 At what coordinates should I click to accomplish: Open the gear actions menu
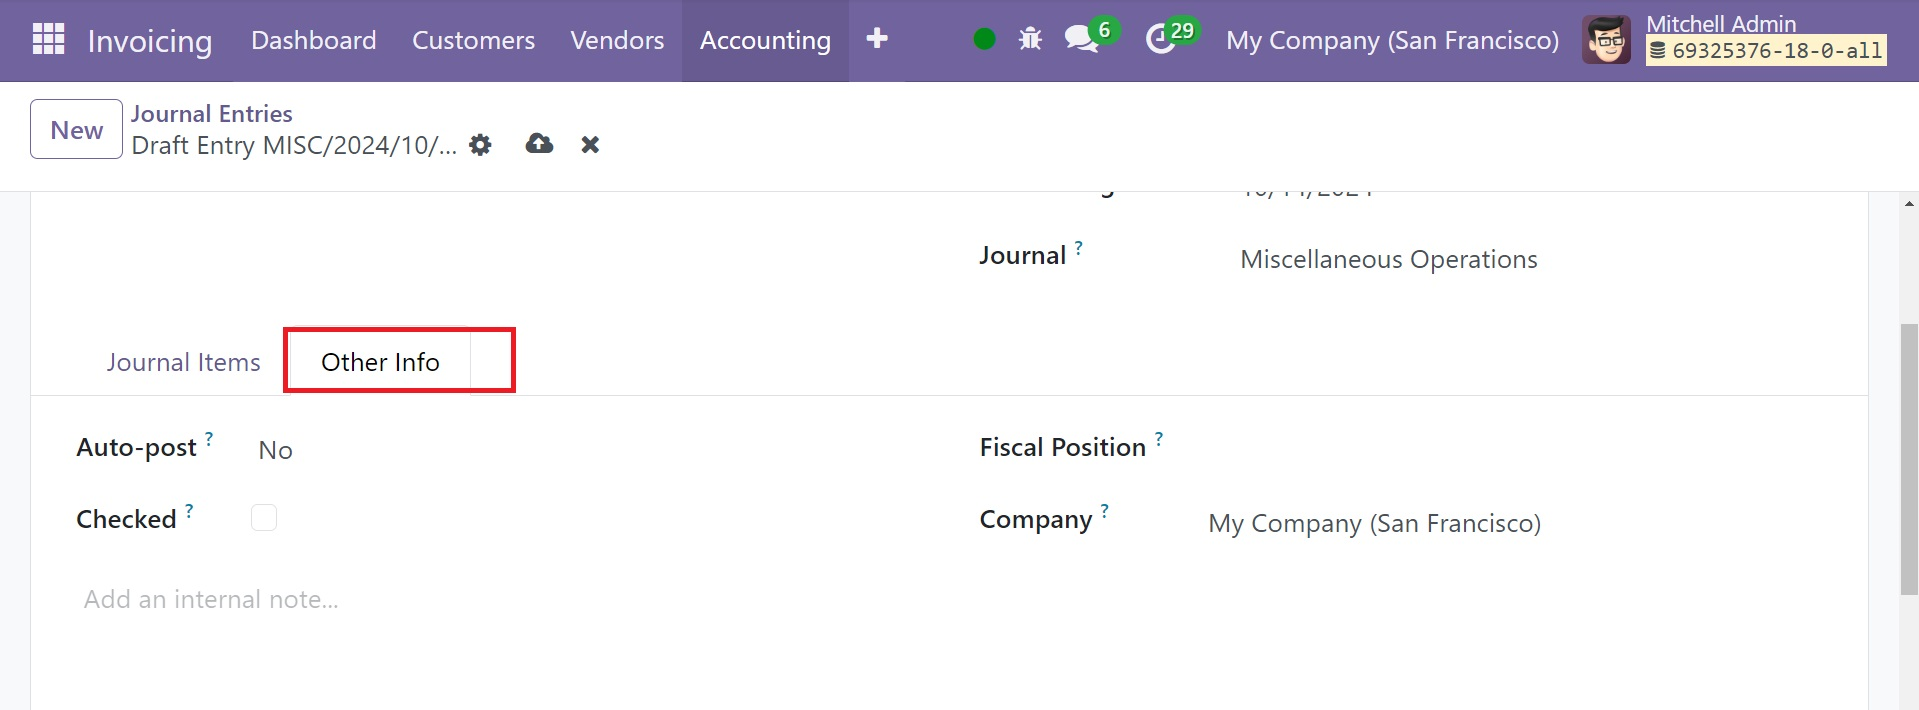pos(481,145)
